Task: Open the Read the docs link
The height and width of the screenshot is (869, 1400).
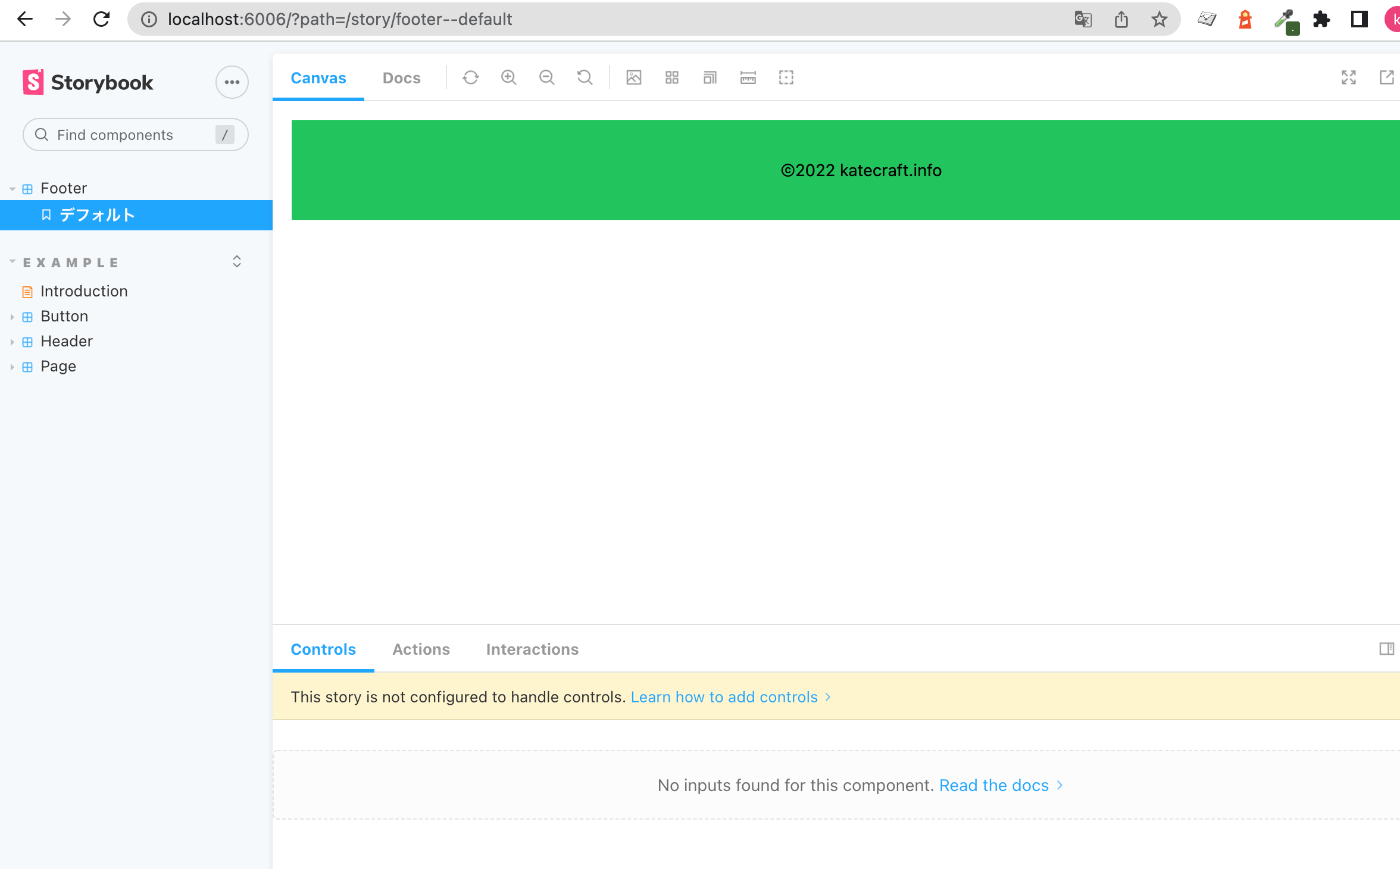Action: [x=1001, y=786]
